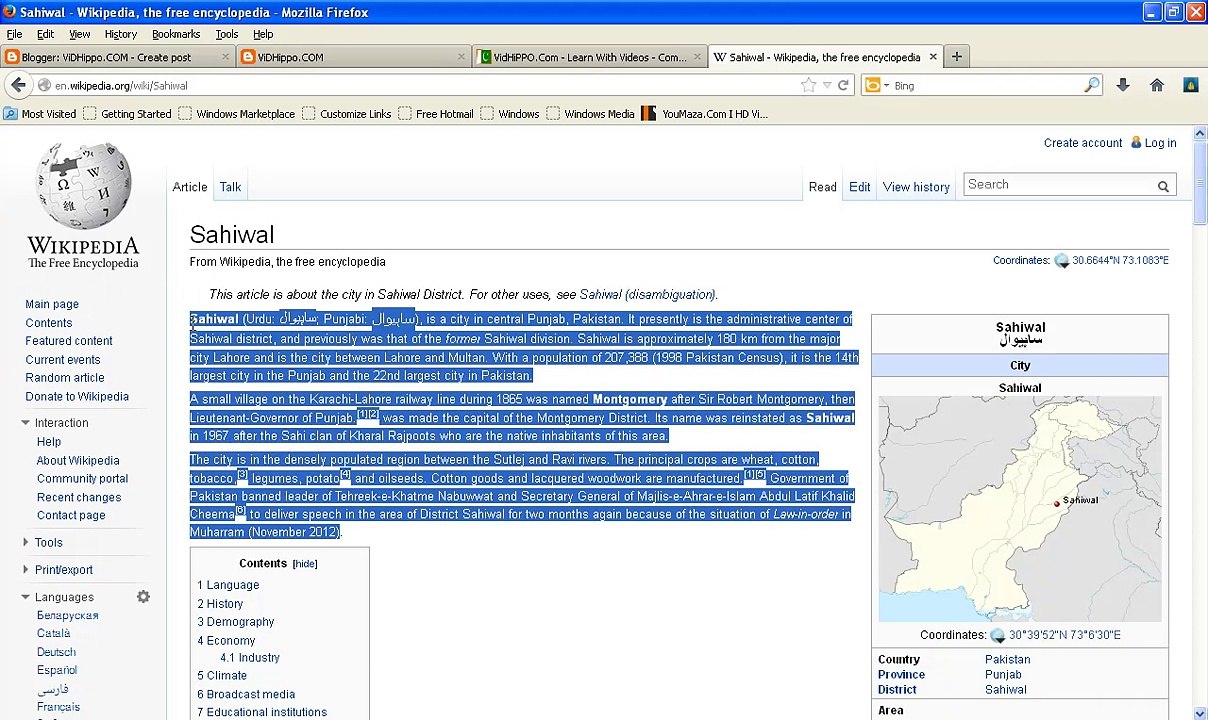Click the YouMaza.Com bookmark icon
This screenshot has width=1208, height=720.
tap(648, 114)
